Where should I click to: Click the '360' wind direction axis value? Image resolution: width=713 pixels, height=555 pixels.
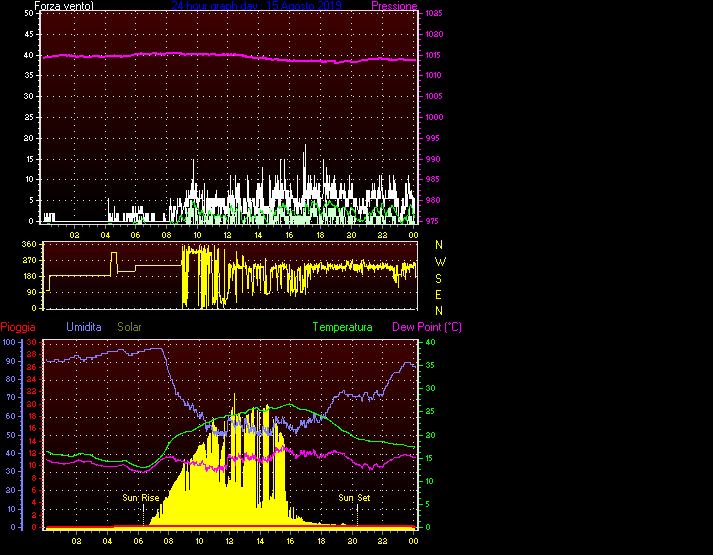29,244
